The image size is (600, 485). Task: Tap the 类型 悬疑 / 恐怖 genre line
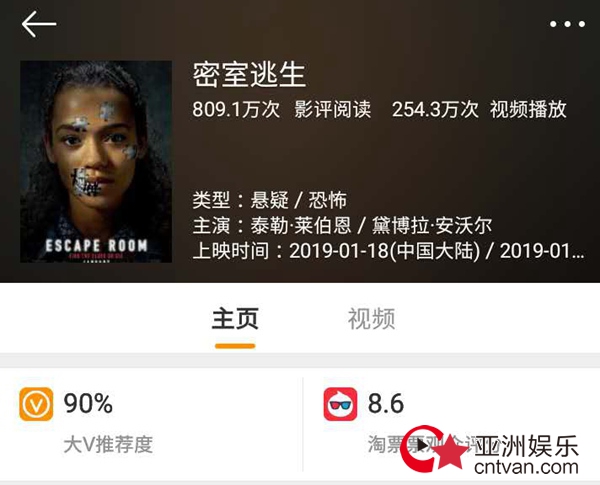[x=270, y=200]
